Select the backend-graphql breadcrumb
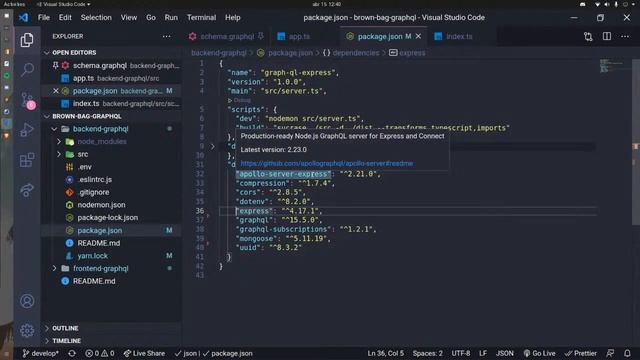The width and height of the screenshot is (640, 360). coord(219,53)
